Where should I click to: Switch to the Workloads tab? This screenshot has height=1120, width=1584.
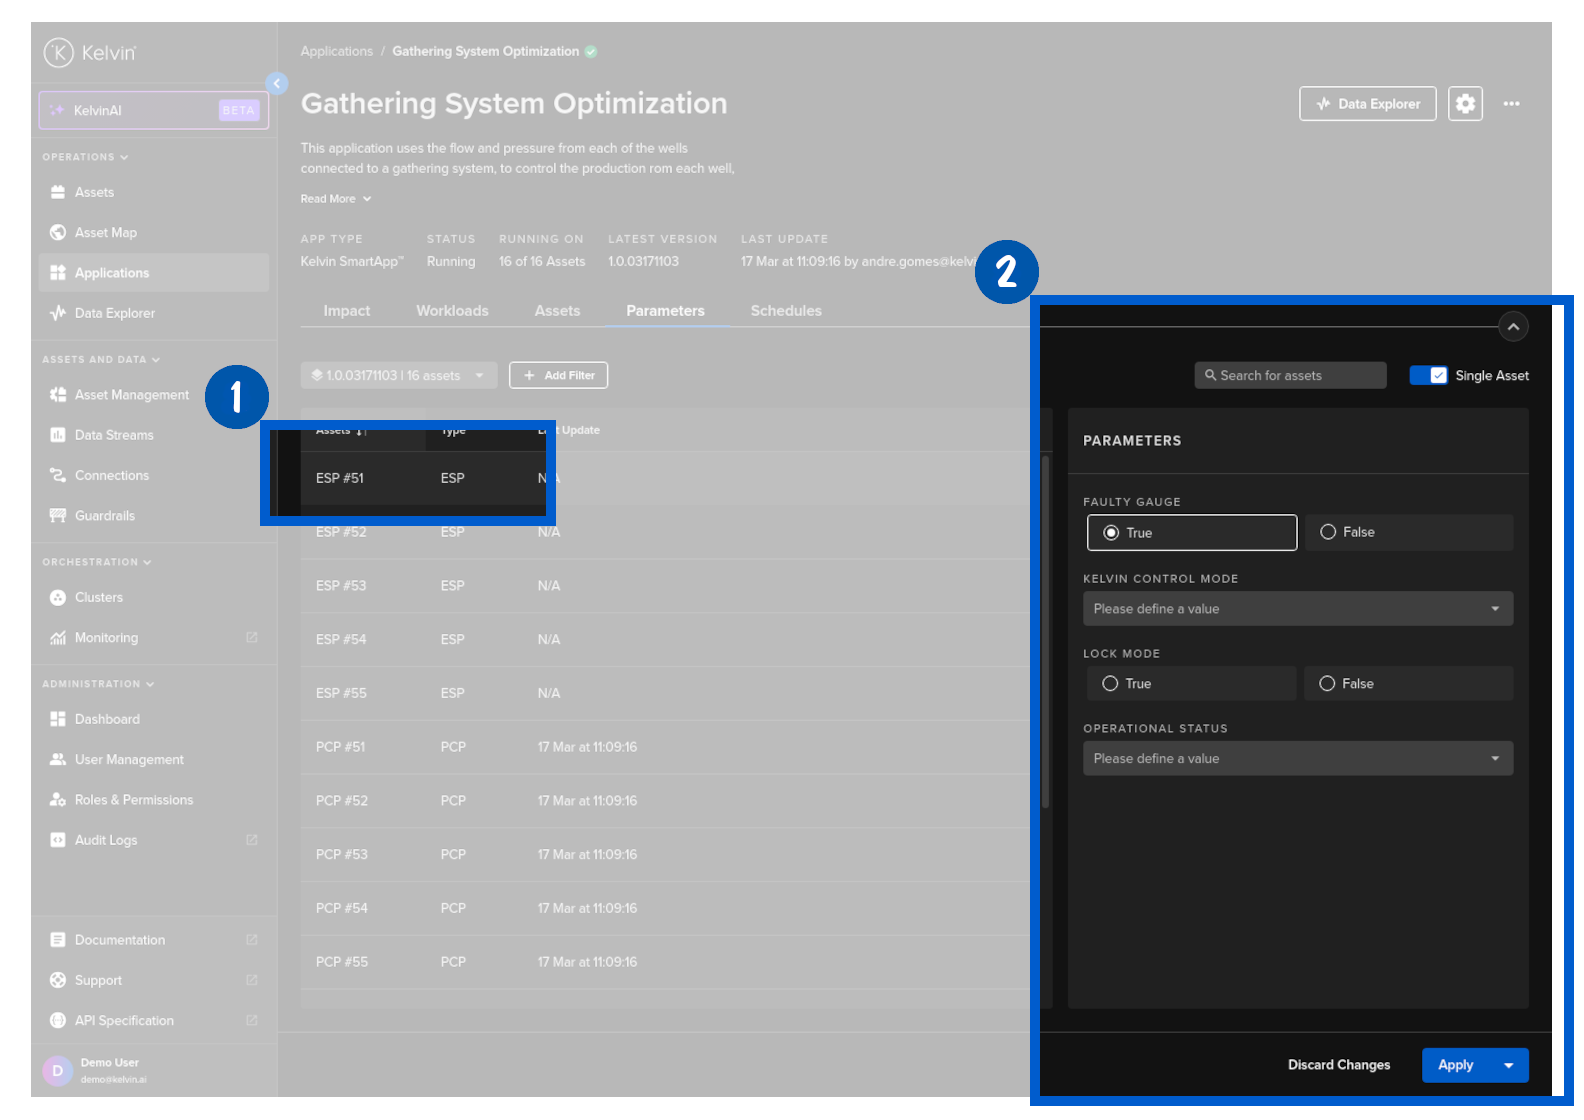[452, 311]
